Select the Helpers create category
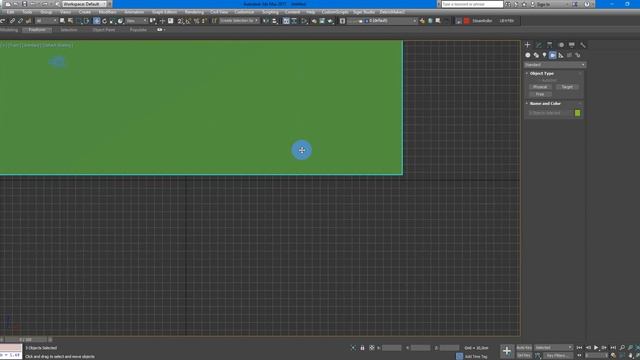Image resolution: width=640 pixels, height=360 pixels. coord(561,55)
